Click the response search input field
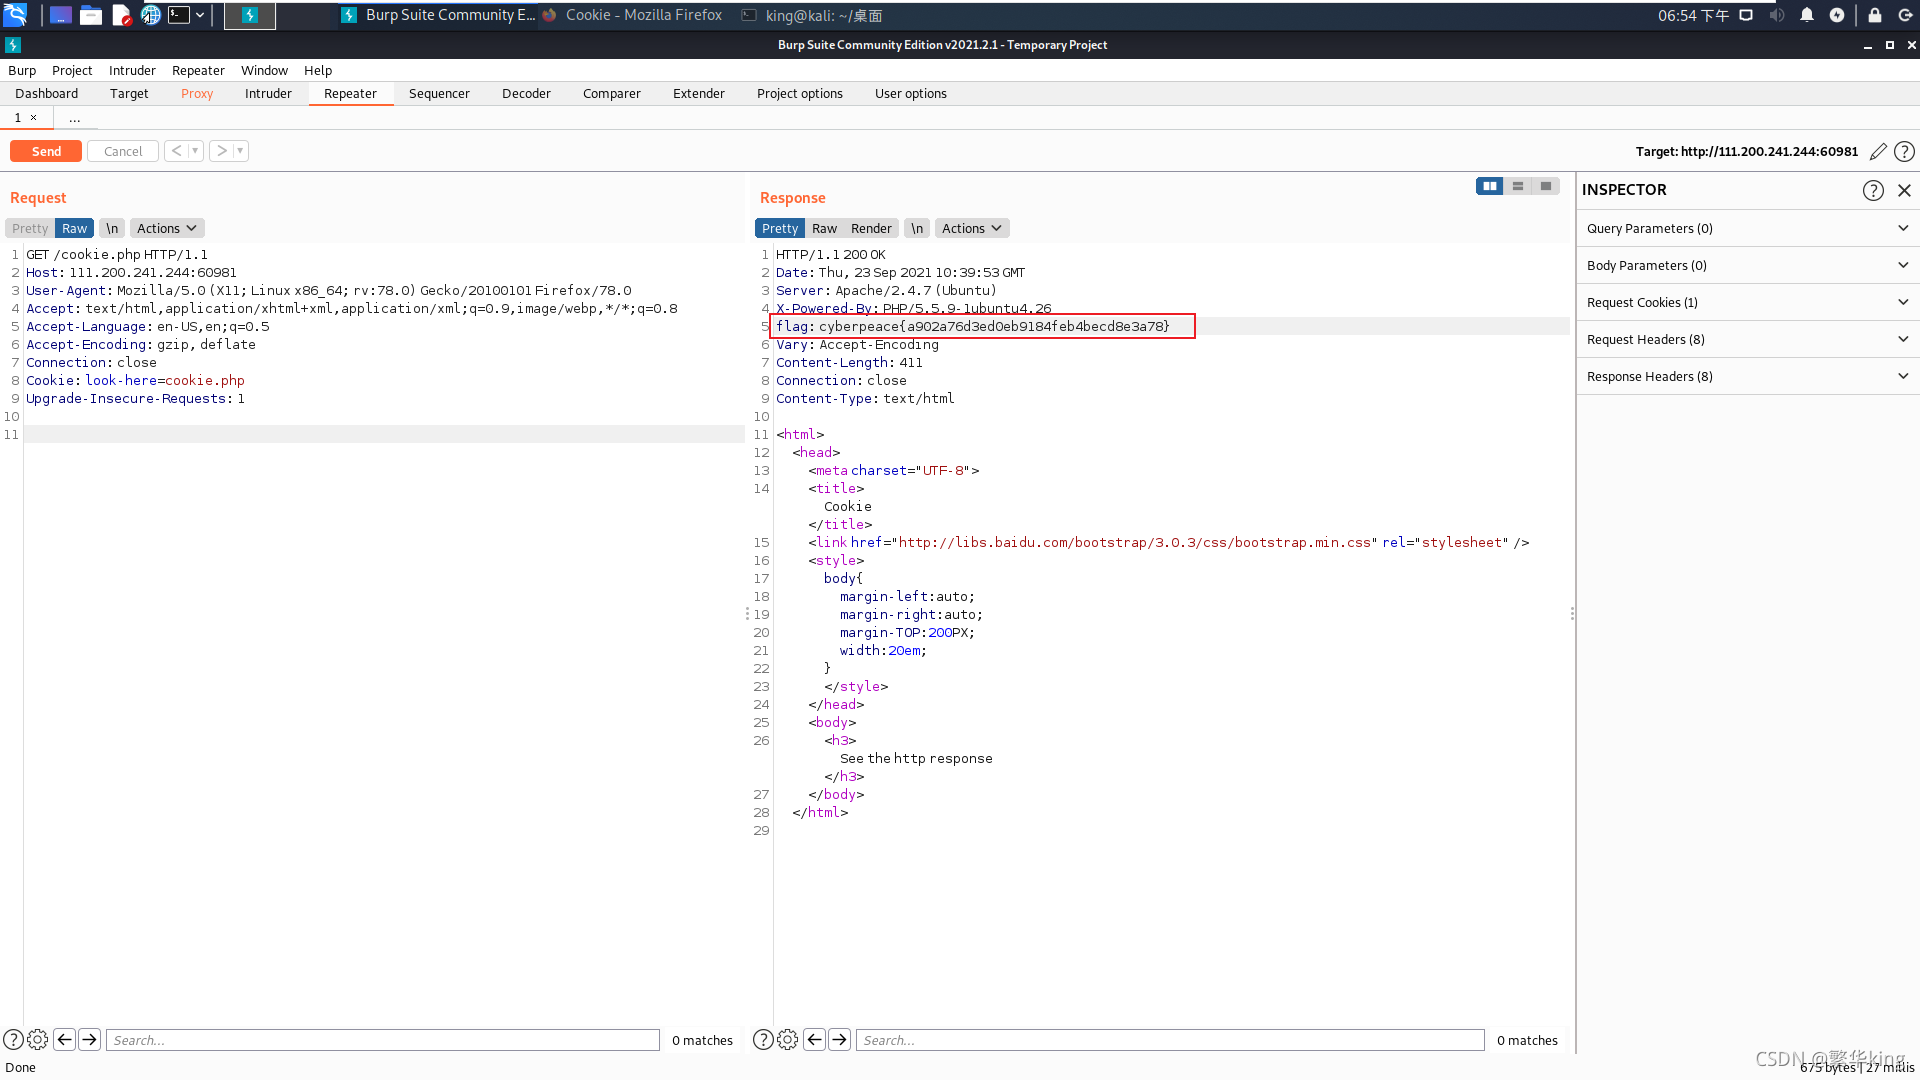This screenshot has height=1080, width=1920. click(x=1170, y=1040)
